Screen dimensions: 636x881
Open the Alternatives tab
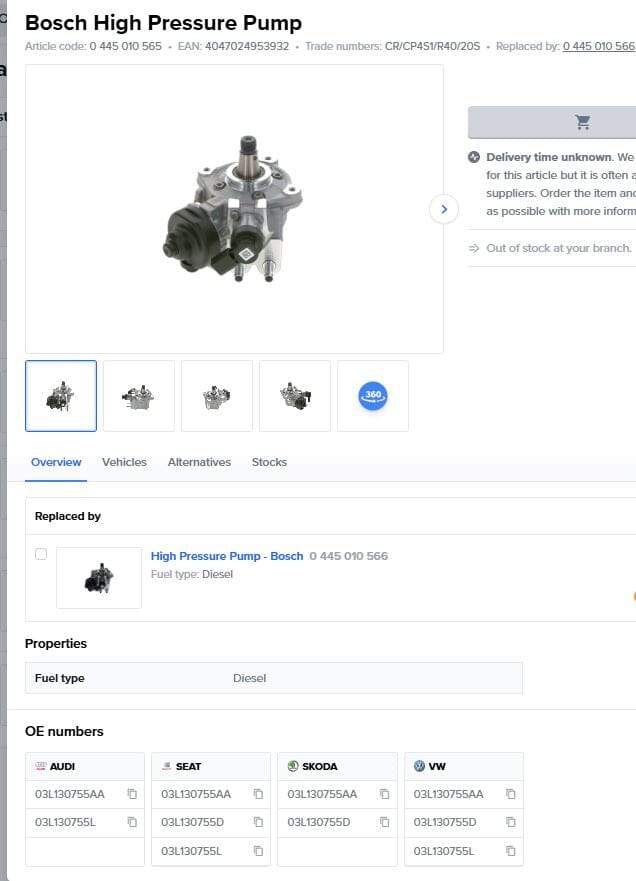coord(199,462)
